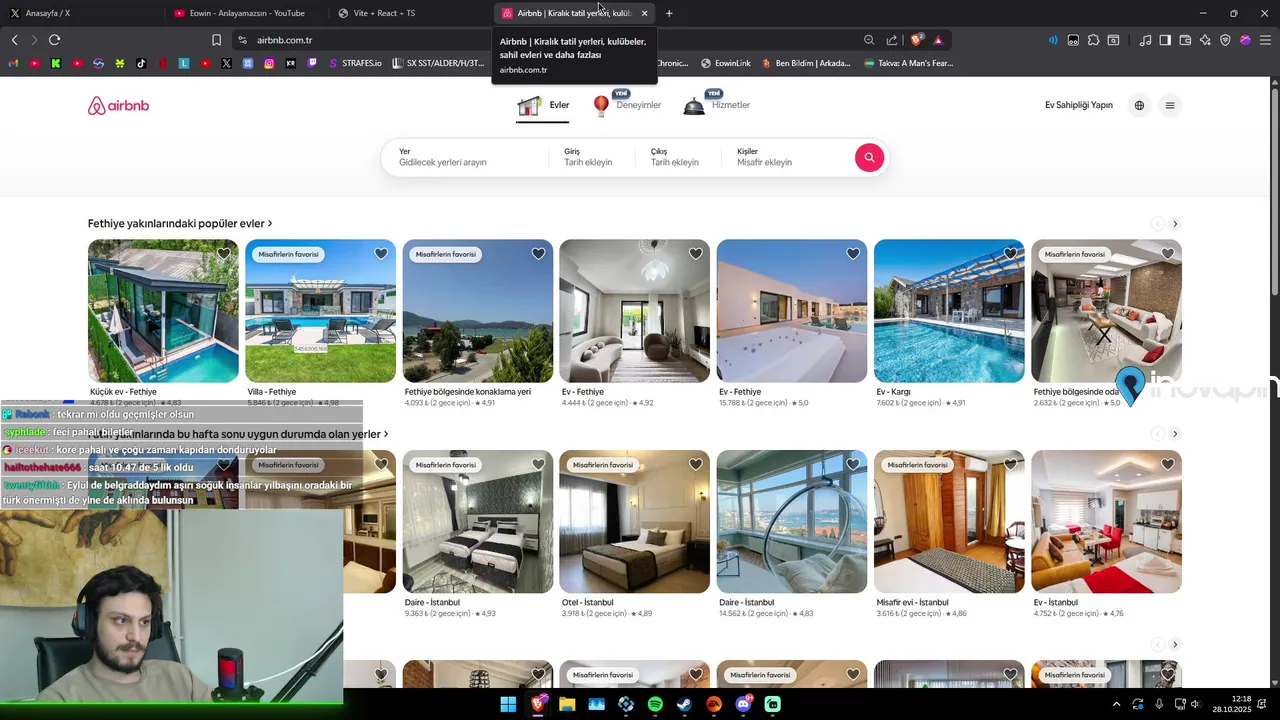This screenshot has height=720, width=1280.
Task: Favorite the Ev - Kargı listing
Action: [1010, 254]
